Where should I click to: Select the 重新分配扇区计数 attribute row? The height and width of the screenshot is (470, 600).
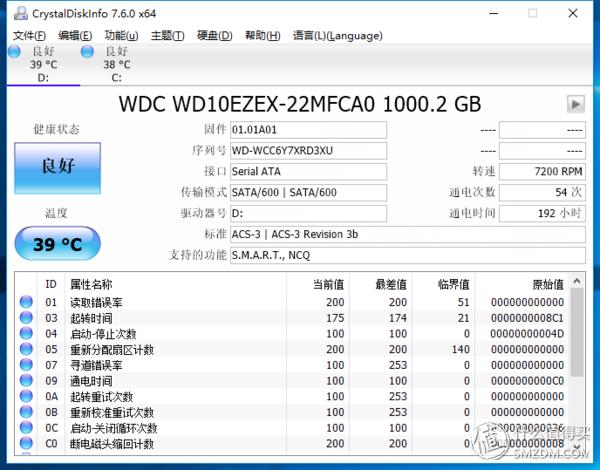click(292, 349)
